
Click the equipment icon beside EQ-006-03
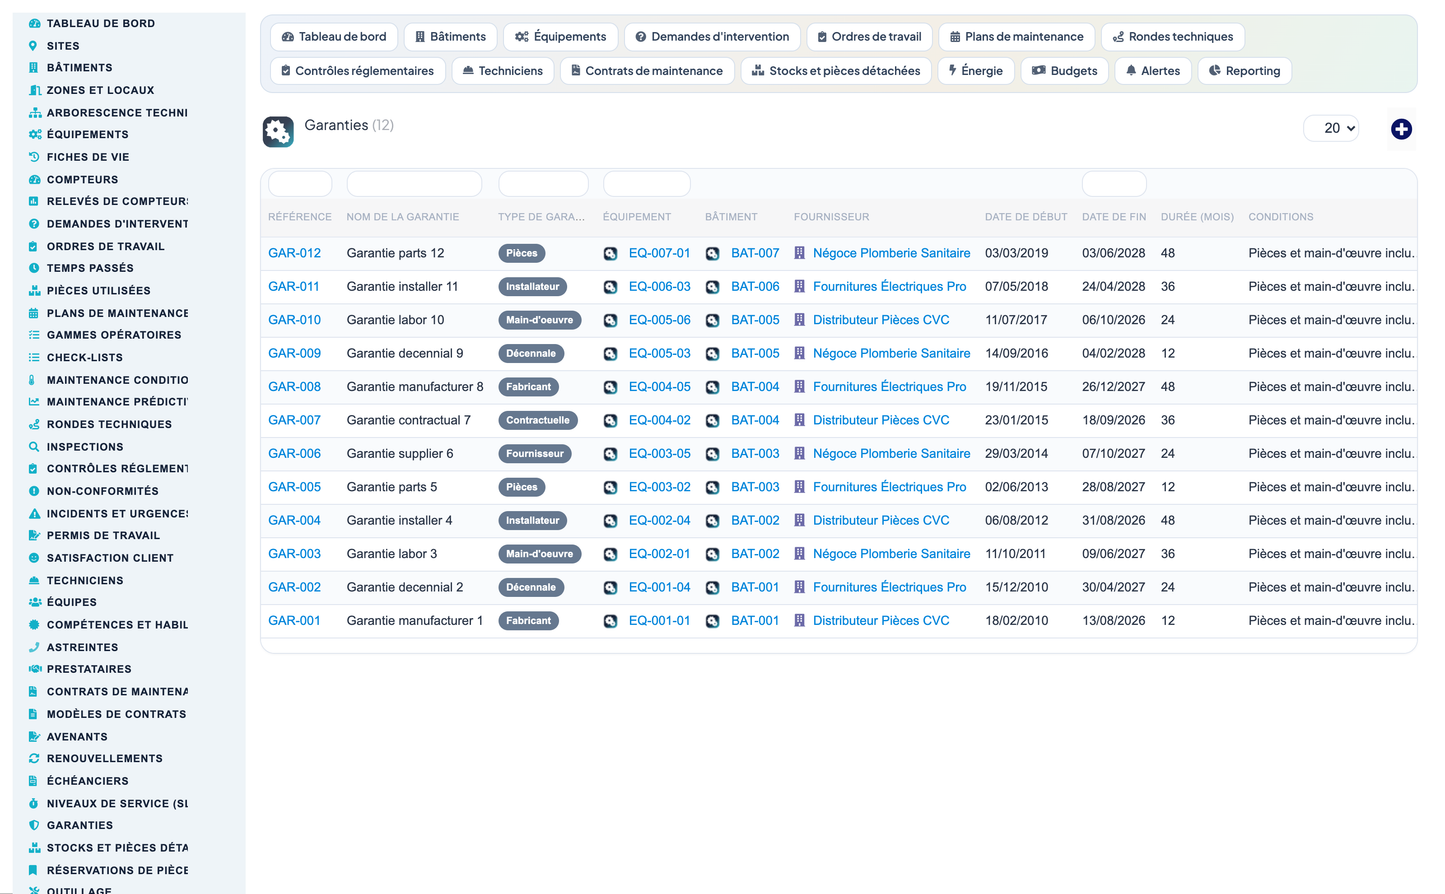610,287
